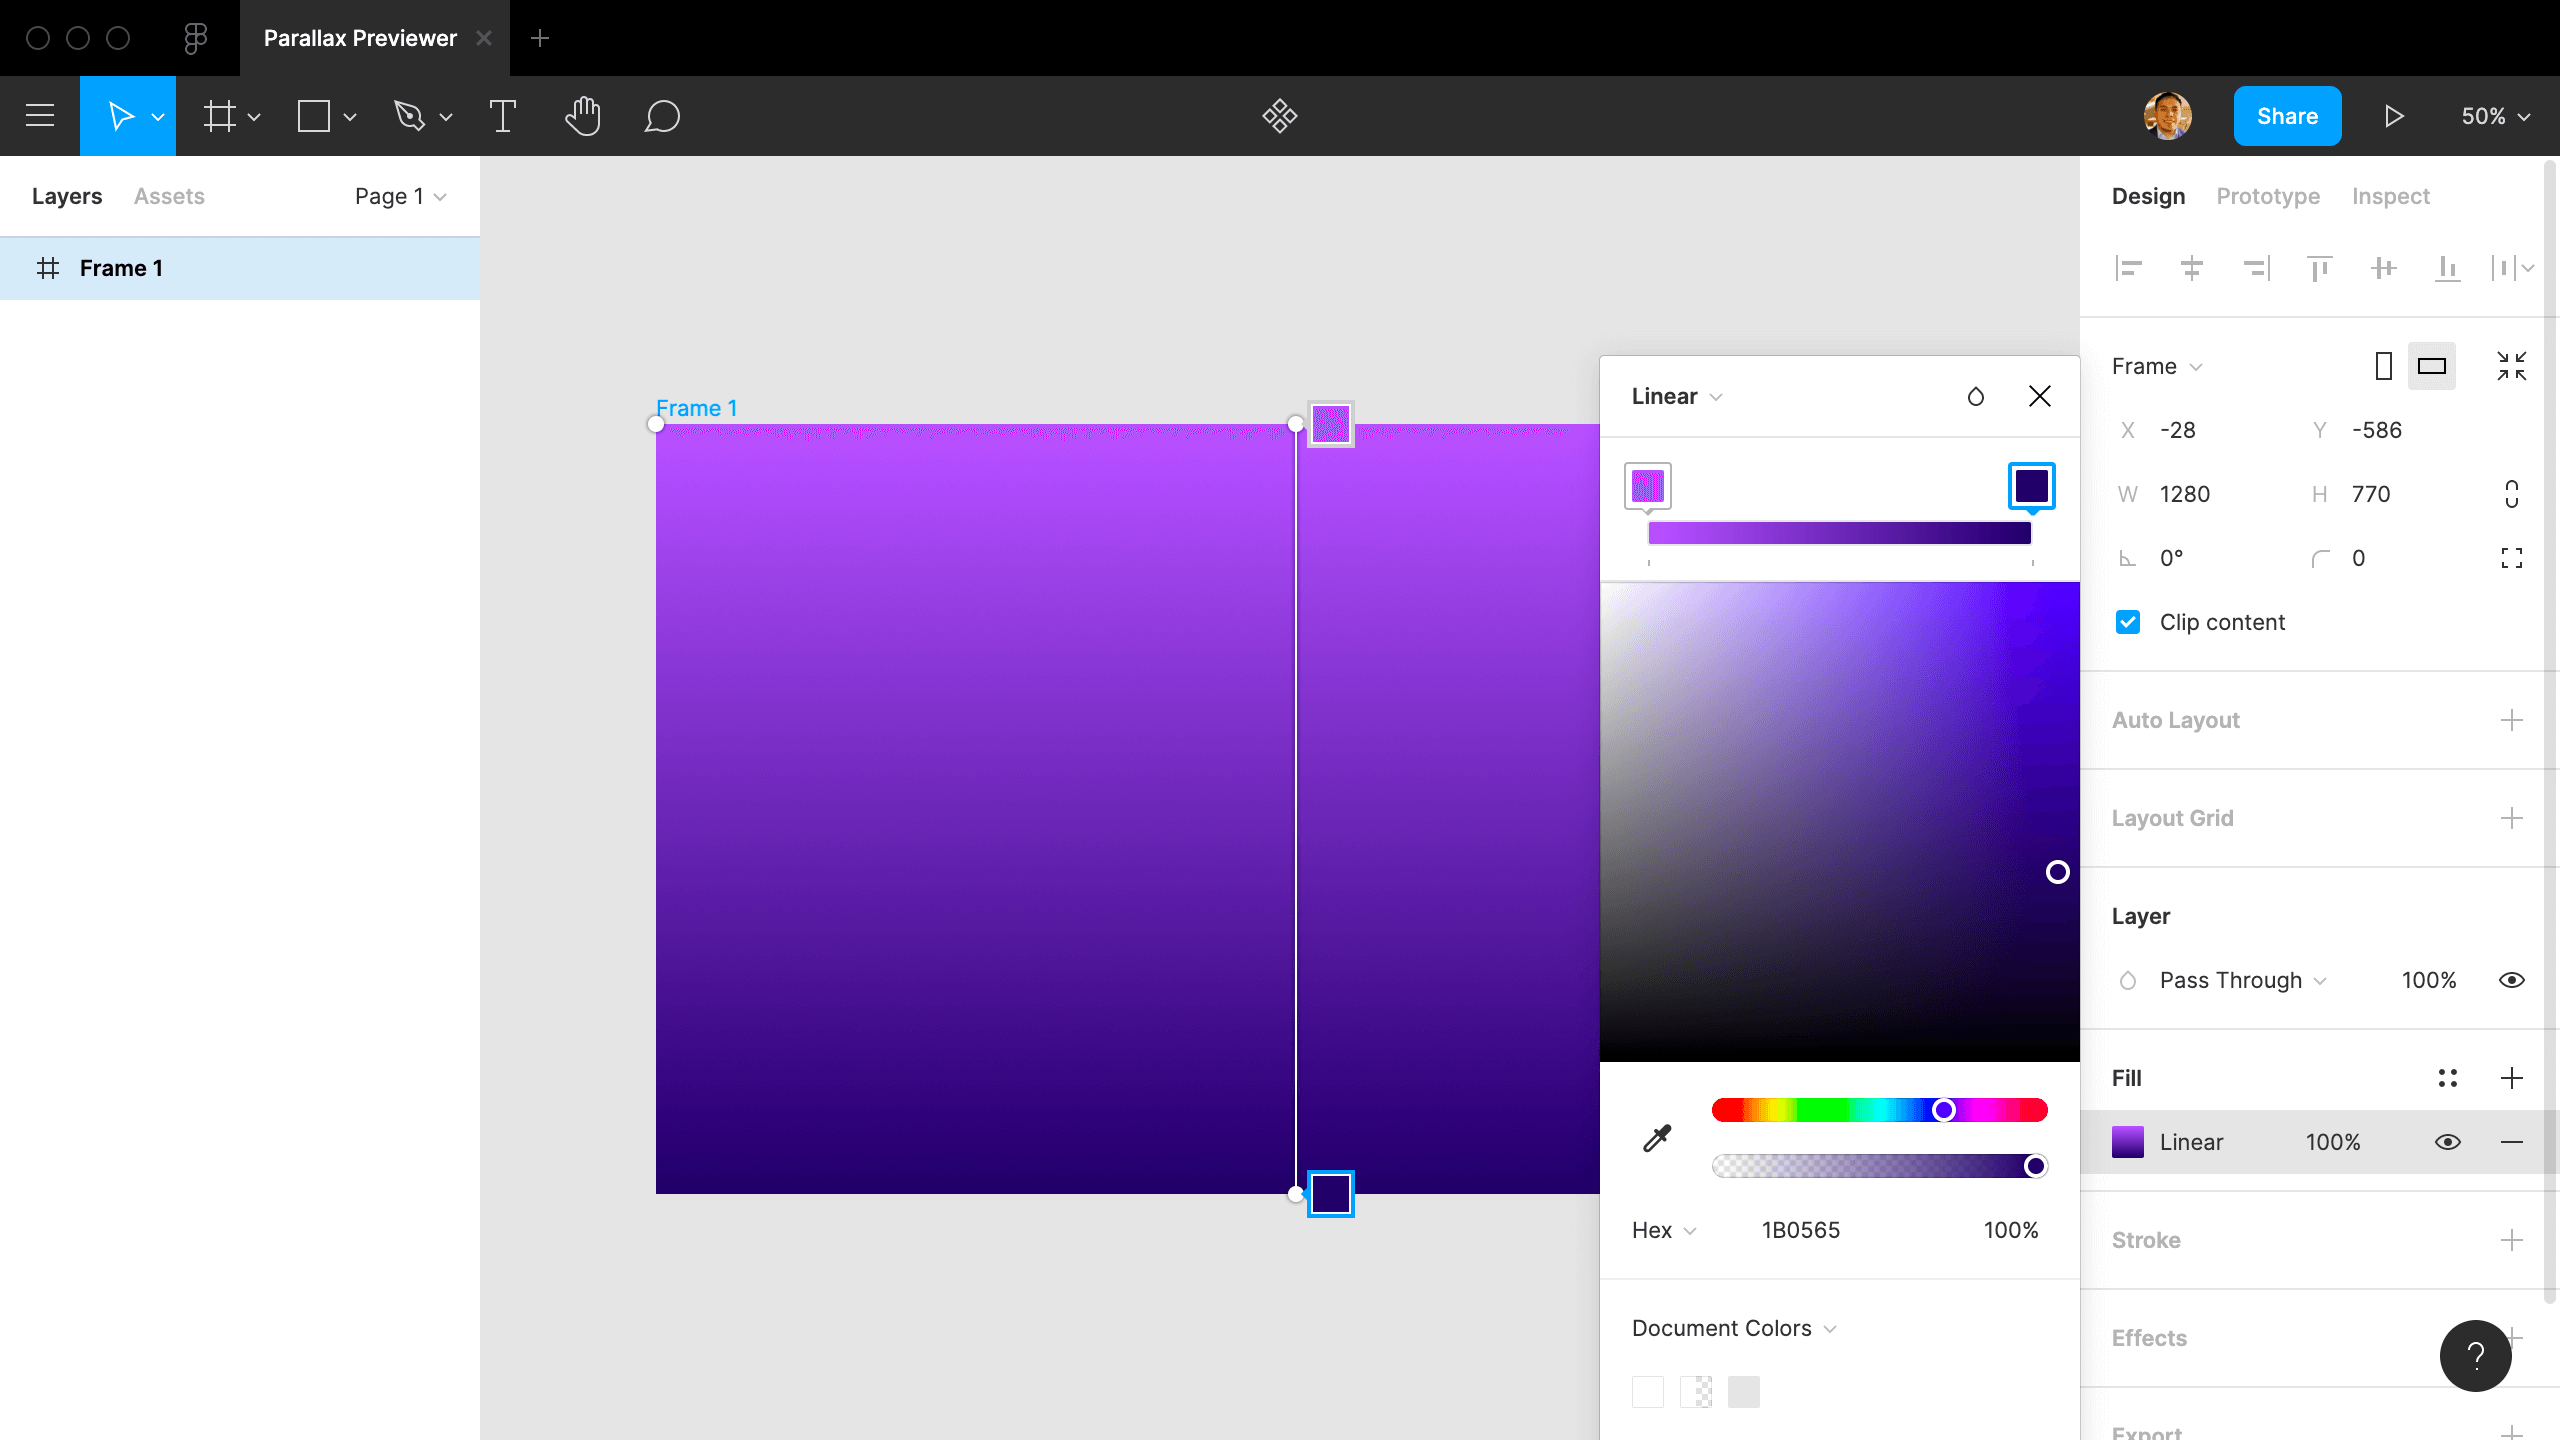The width and height of the screenshot is (2560, 1440).
Task: Click the Share button
Action: point(2286,116)
